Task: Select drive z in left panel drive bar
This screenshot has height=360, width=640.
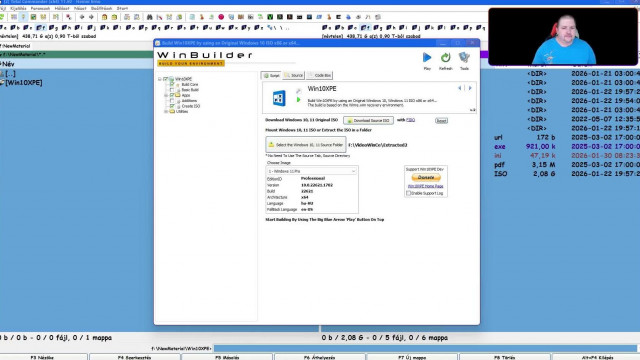Action: click(259, 28)
